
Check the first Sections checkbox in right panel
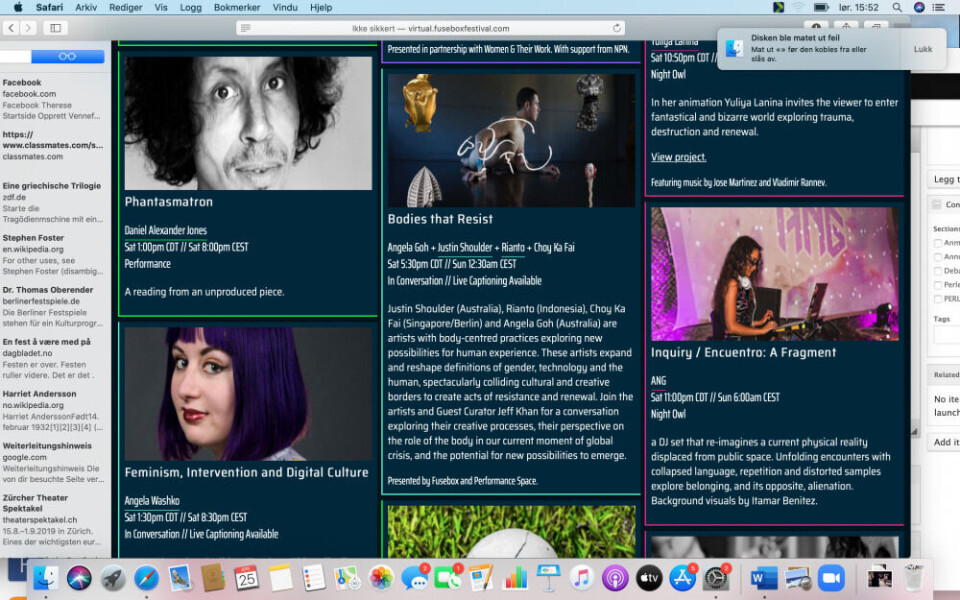click(938, 243)
